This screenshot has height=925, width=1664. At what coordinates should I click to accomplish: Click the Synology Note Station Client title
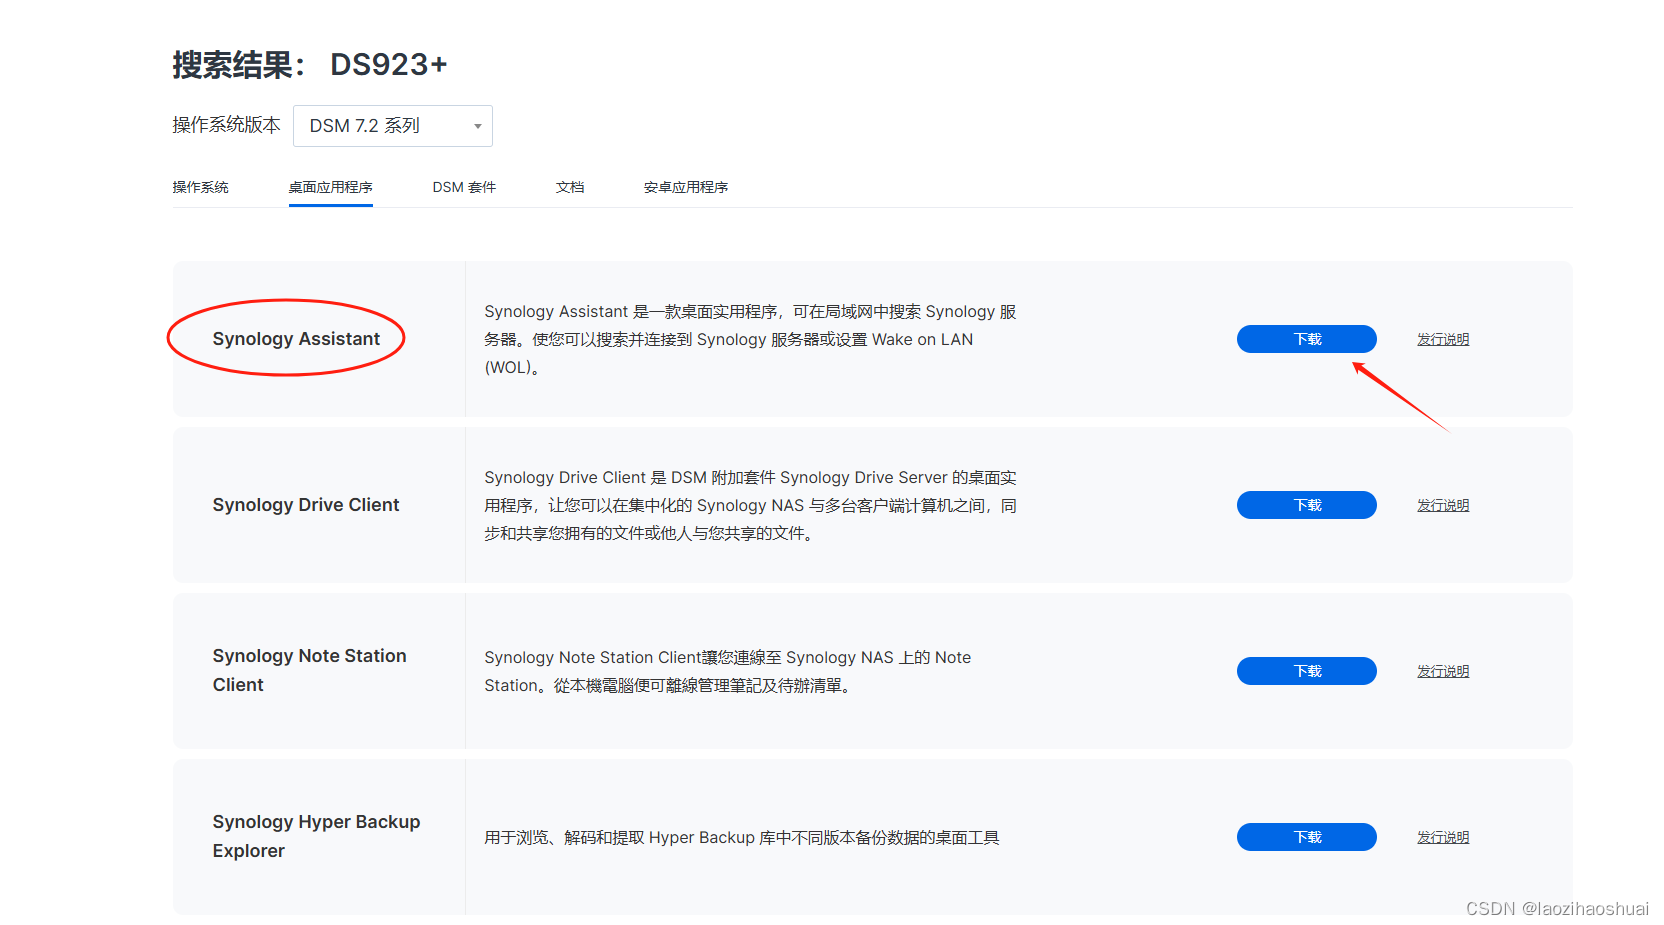[x=310, y=670]
